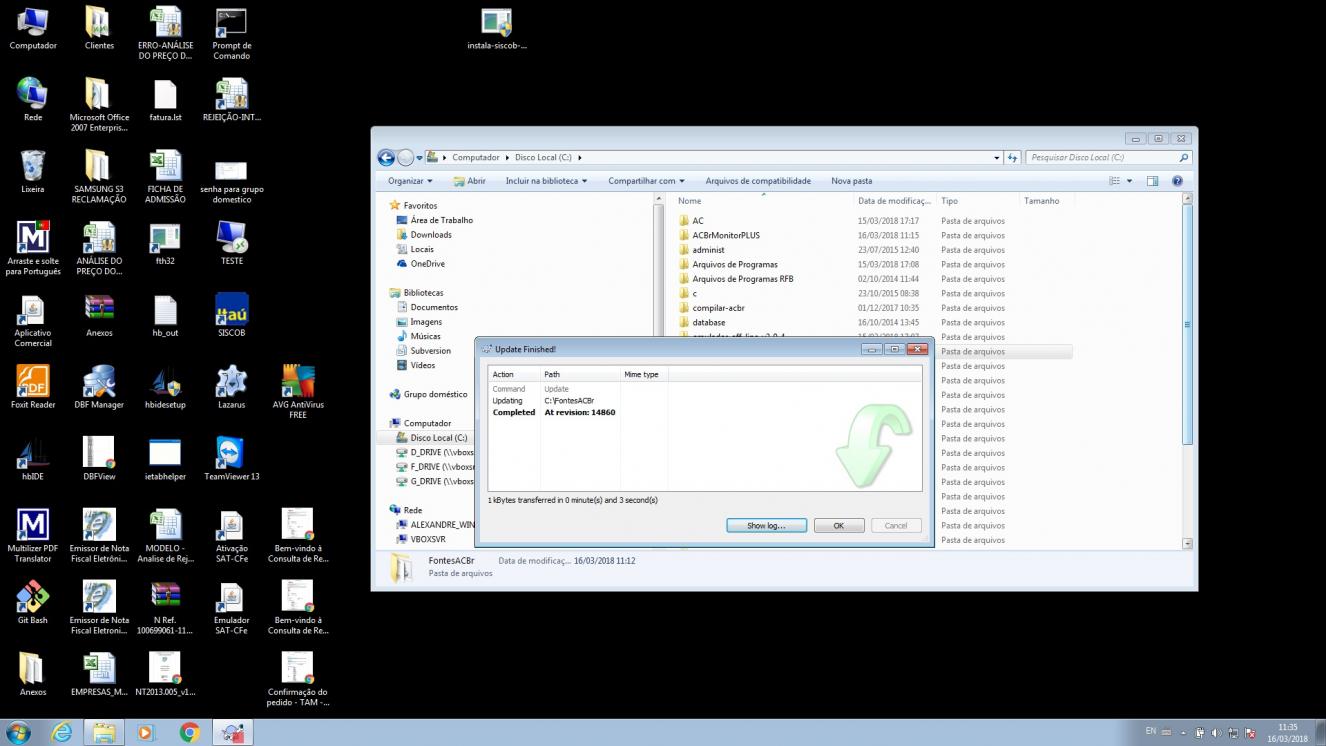Open the Lazarus desktop icon
This screenshot has width=1326, height=746.
point(231,385)
